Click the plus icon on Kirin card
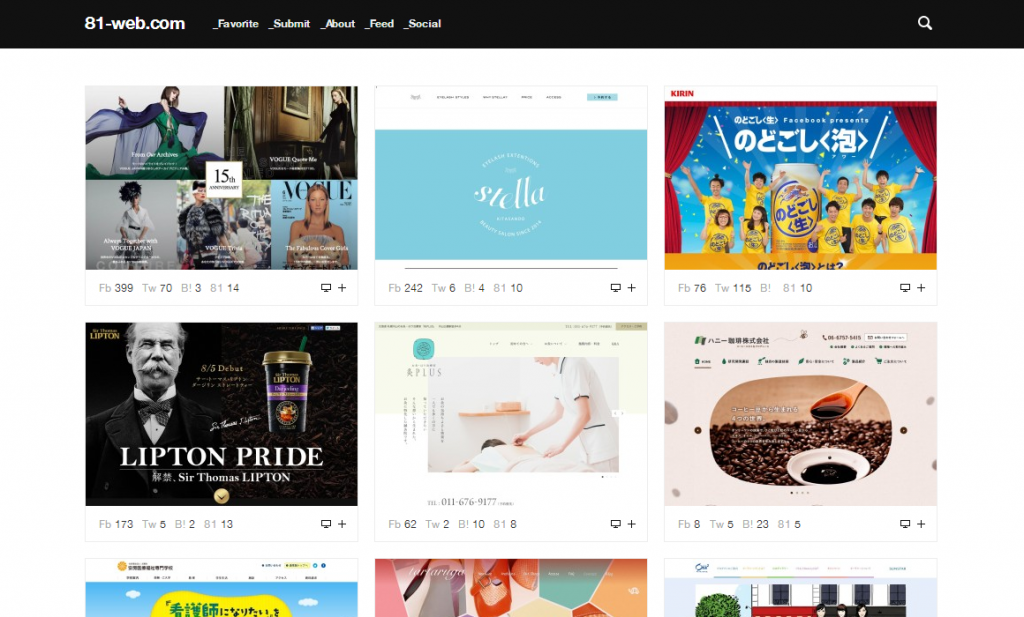 (921, 288)
